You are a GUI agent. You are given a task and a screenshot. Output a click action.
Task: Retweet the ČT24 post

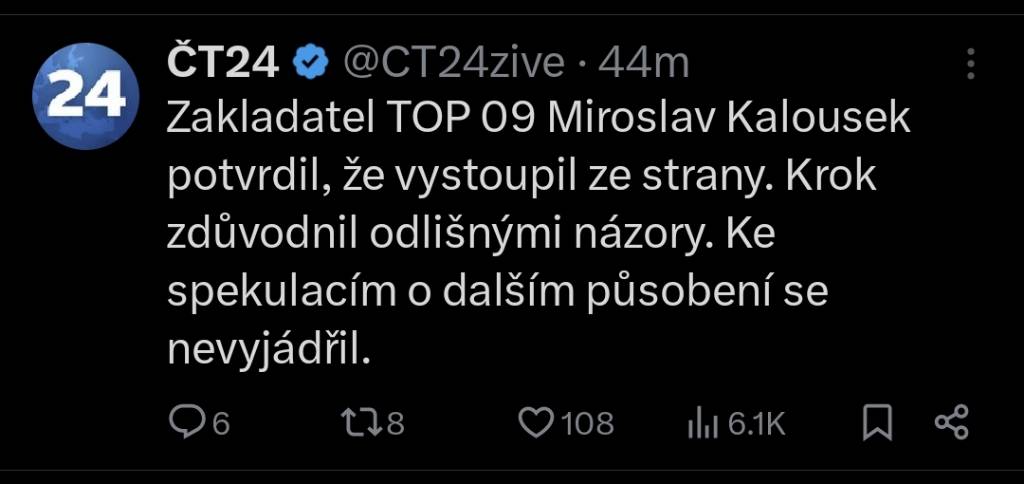pos(358,424)
